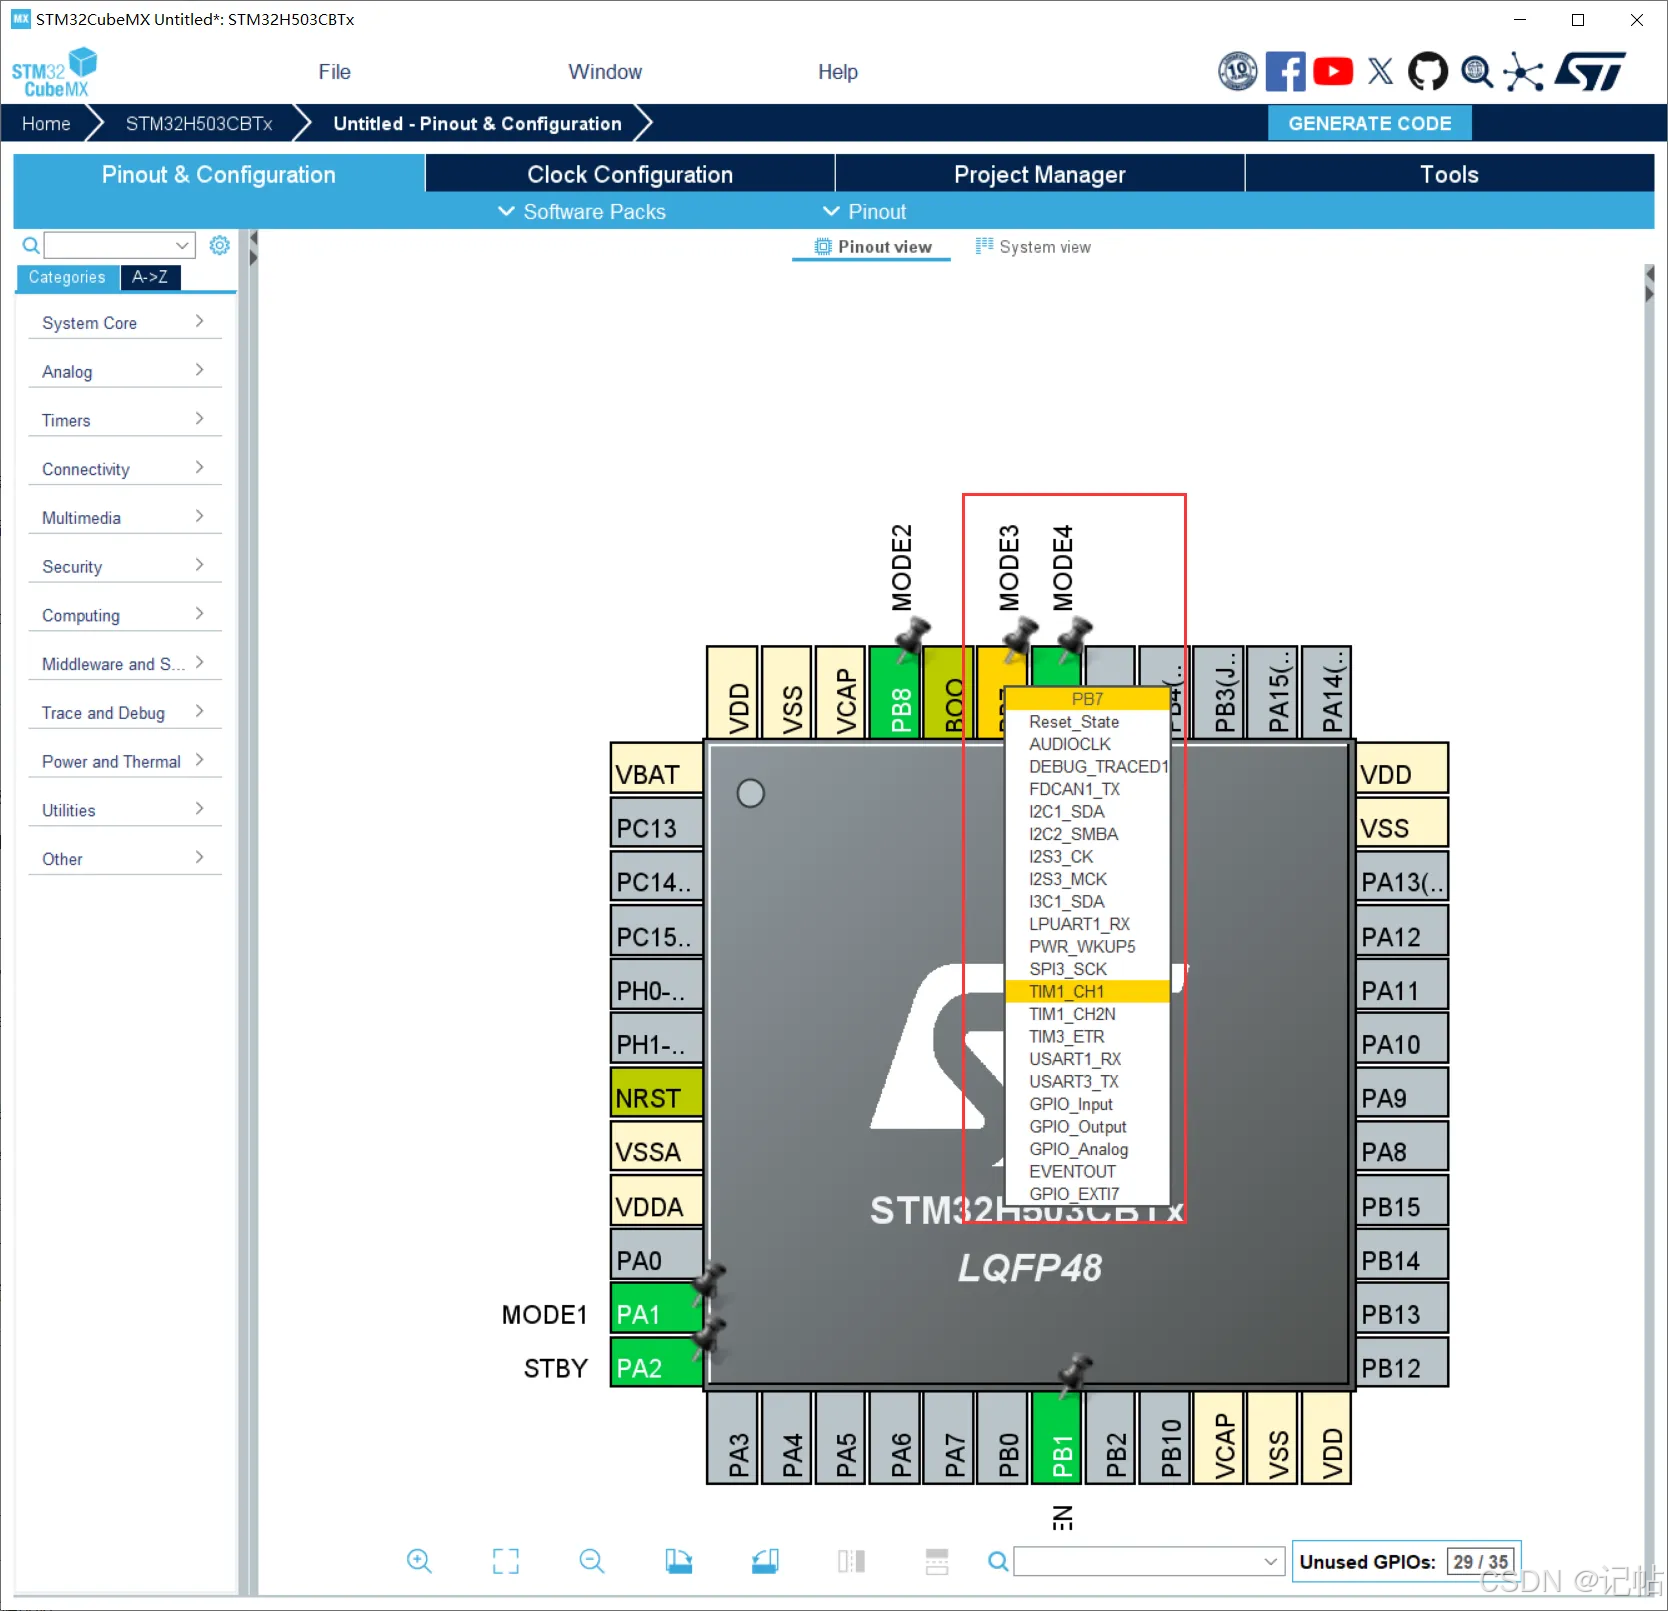Open the X (Twitter) link icon
The height and width of the screenshot is (1611, 1668).
(1381, 71)
